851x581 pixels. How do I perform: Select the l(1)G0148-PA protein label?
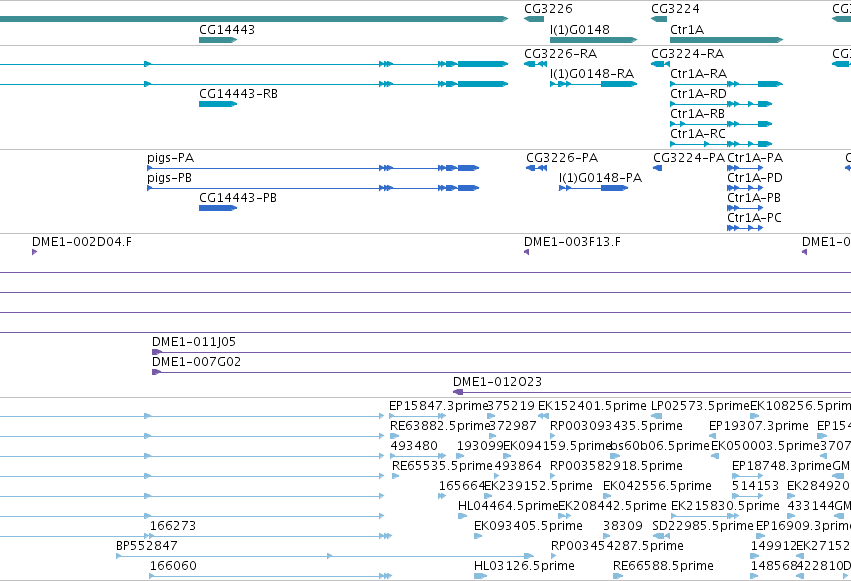point(600,178)
